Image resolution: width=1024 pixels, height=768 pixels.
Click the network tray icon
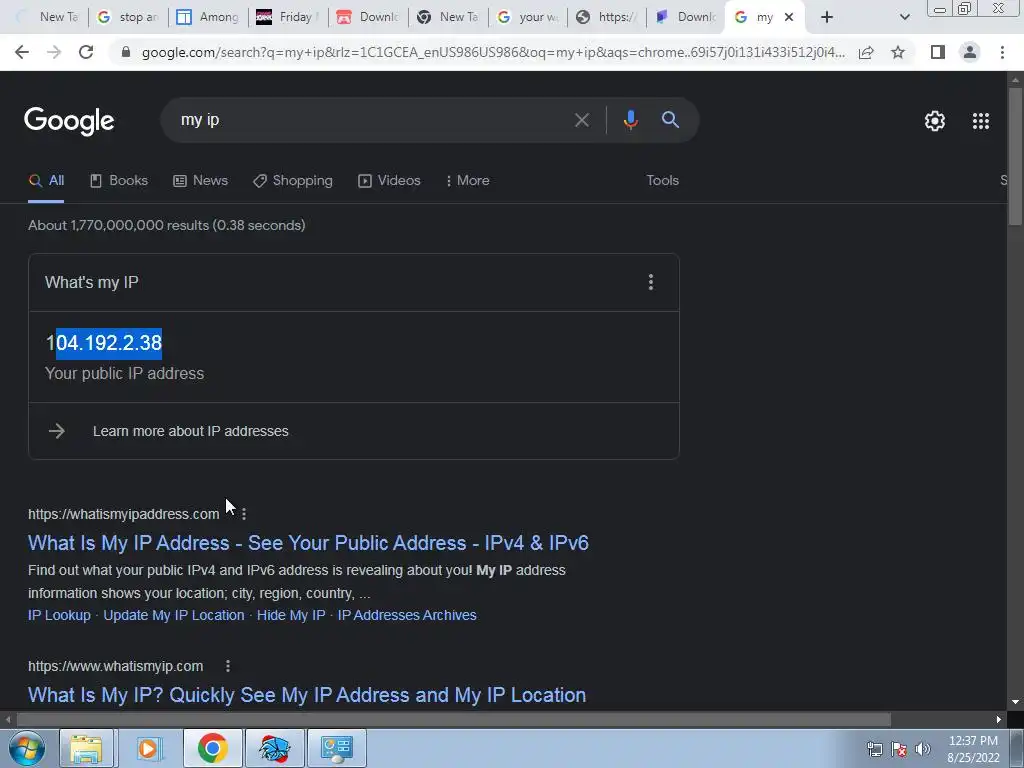tap(874, 749)
